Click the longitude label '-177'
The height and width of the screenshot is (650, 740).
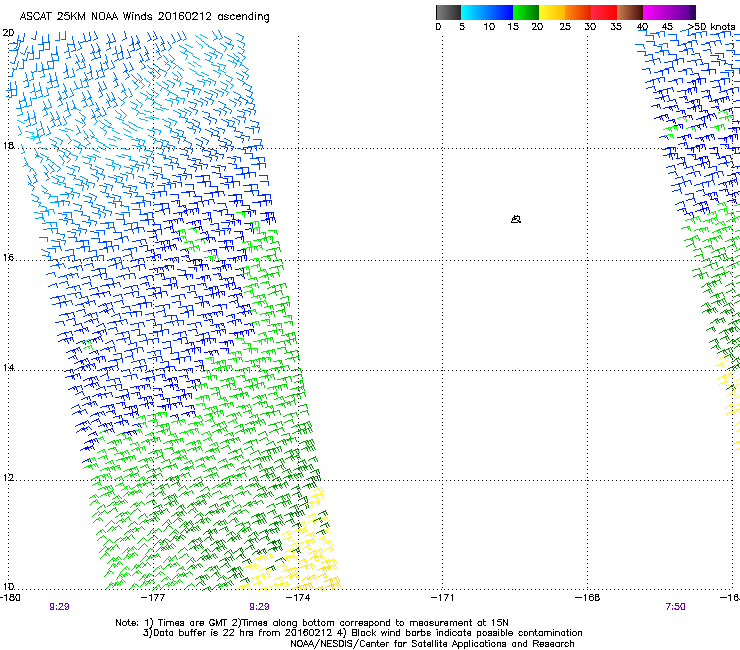[x=153, y=598]
